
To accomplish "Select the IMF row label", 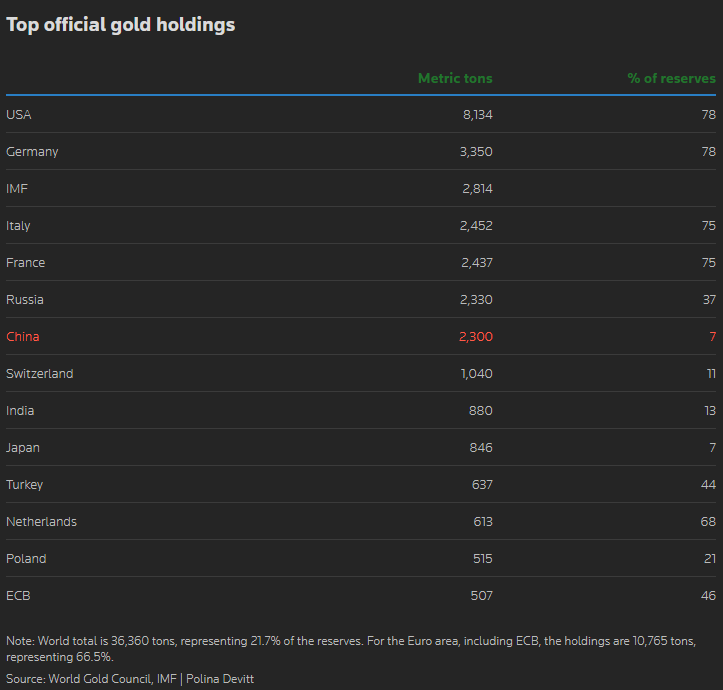I will (x=17, y=189).
